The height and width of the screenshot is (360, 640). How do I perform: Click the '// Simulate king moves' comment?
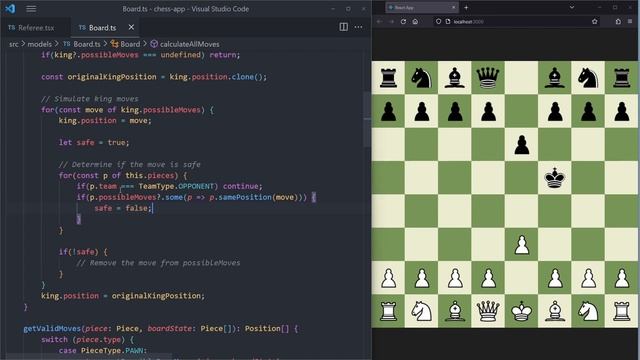[x=90, y=99]
